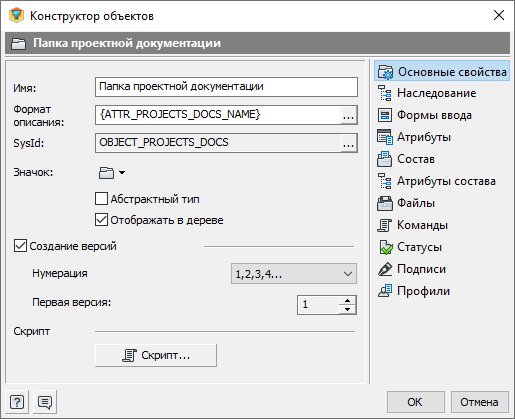Open the help question mark icon
The height and width of the screenshot is (419, 515).
17,402
